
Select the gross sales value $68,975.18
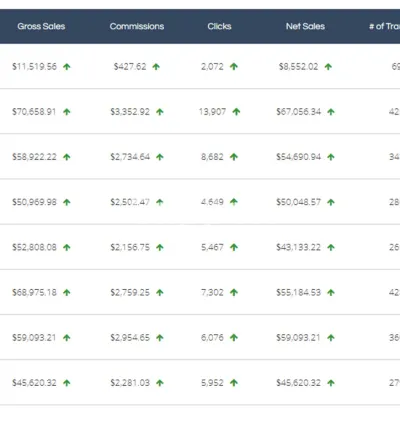click(x=34, y=292)
